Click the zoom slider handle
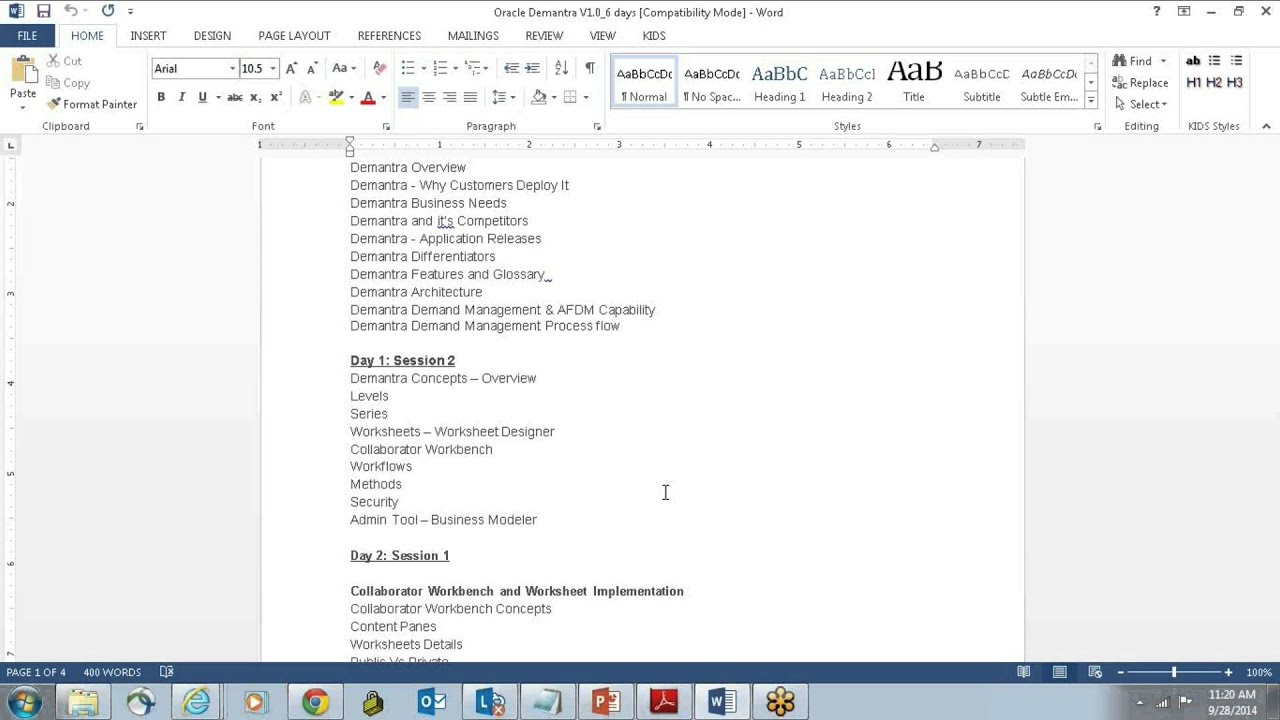The height and width of the screenshot is (720, 1280). click(1174, 672)
